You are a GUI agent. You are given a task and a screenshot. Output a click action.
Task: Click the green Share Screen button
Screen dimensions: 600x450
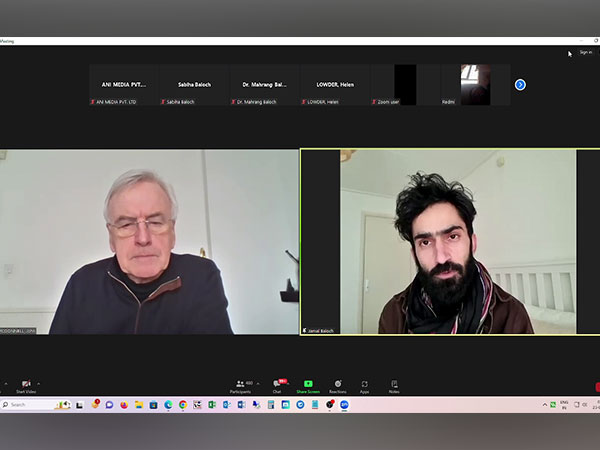[308, 386]
